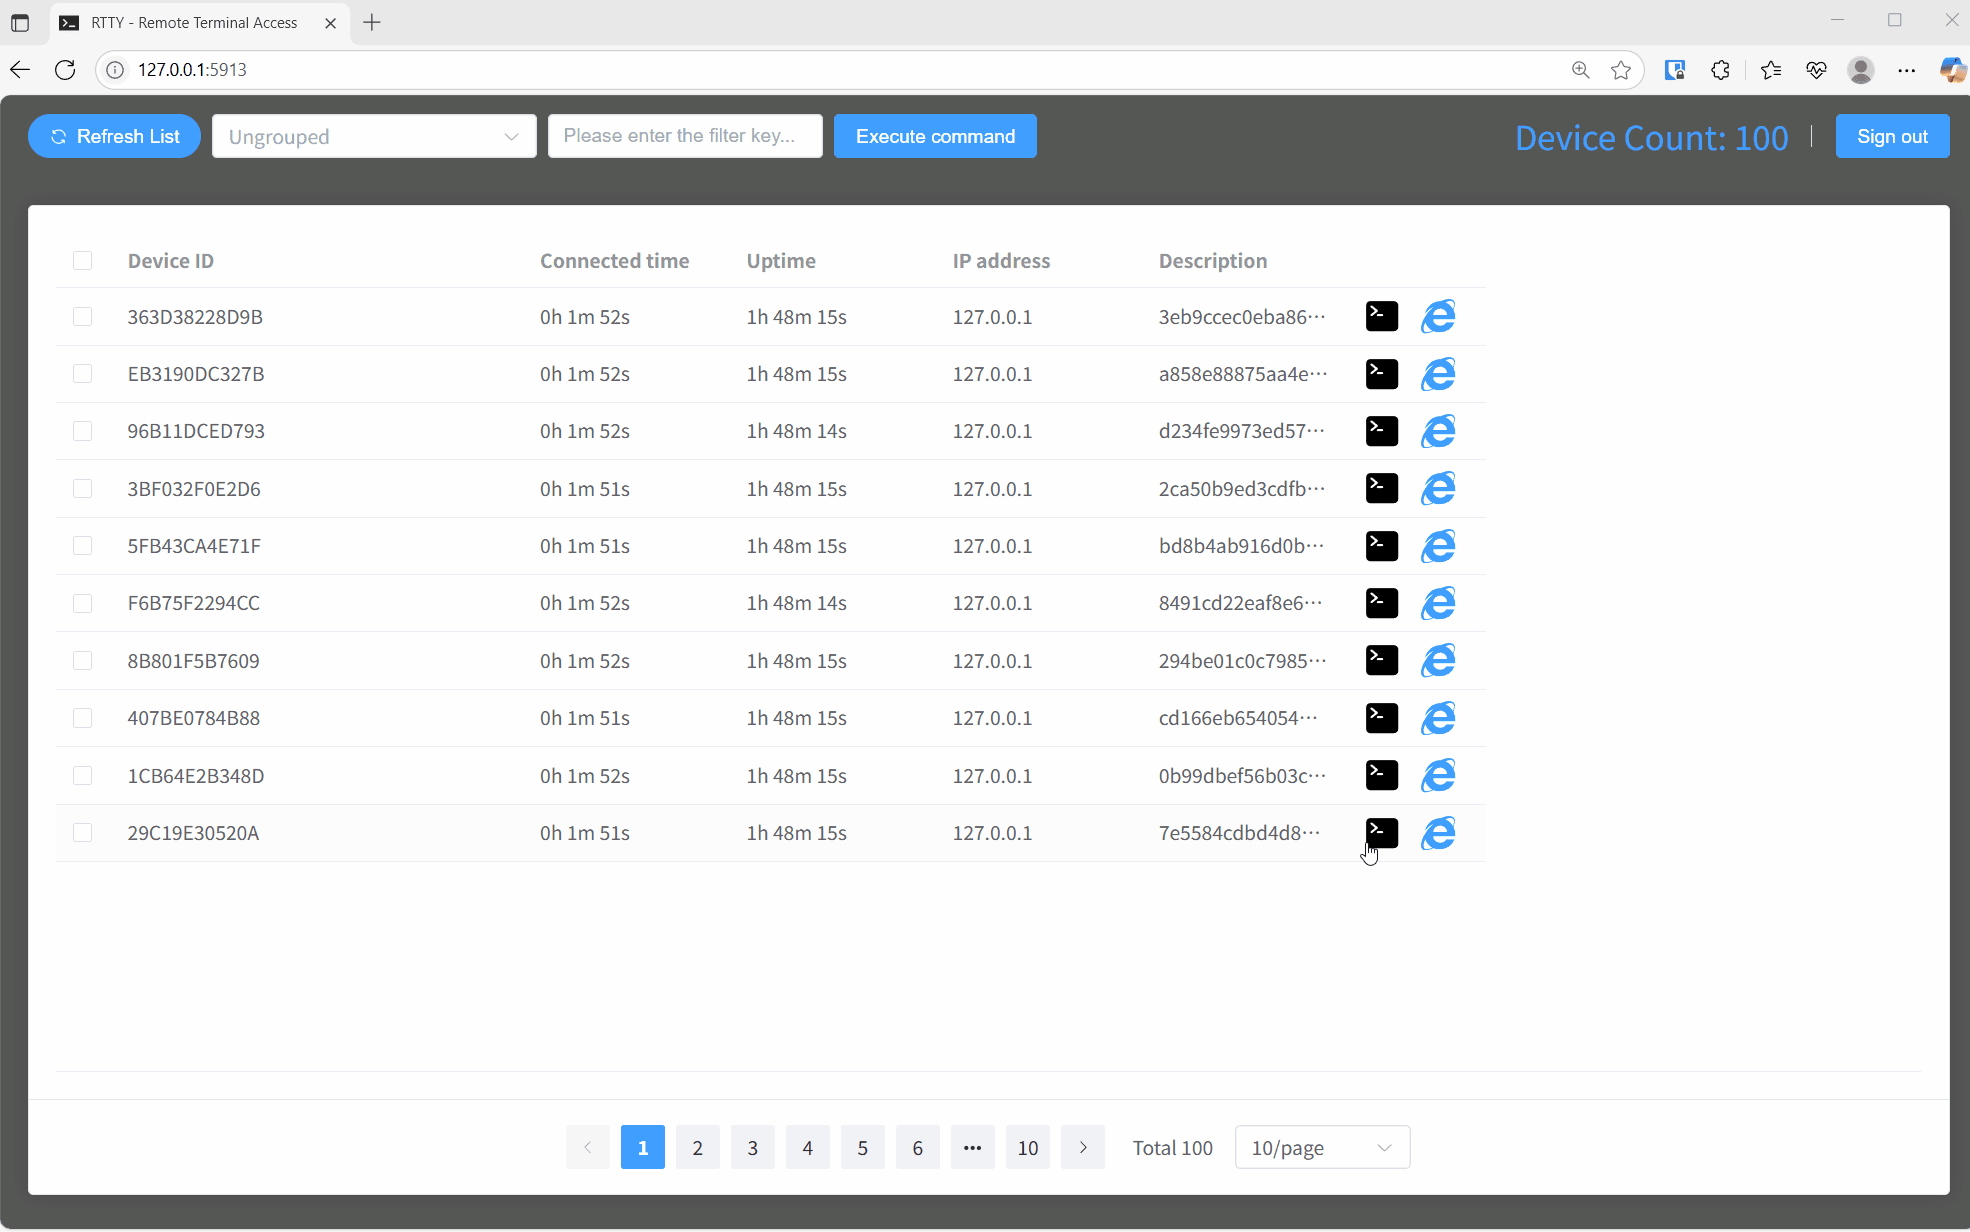
Task: Open terminal for device 363D38228D9B
Action: (x=1381, y=317)
